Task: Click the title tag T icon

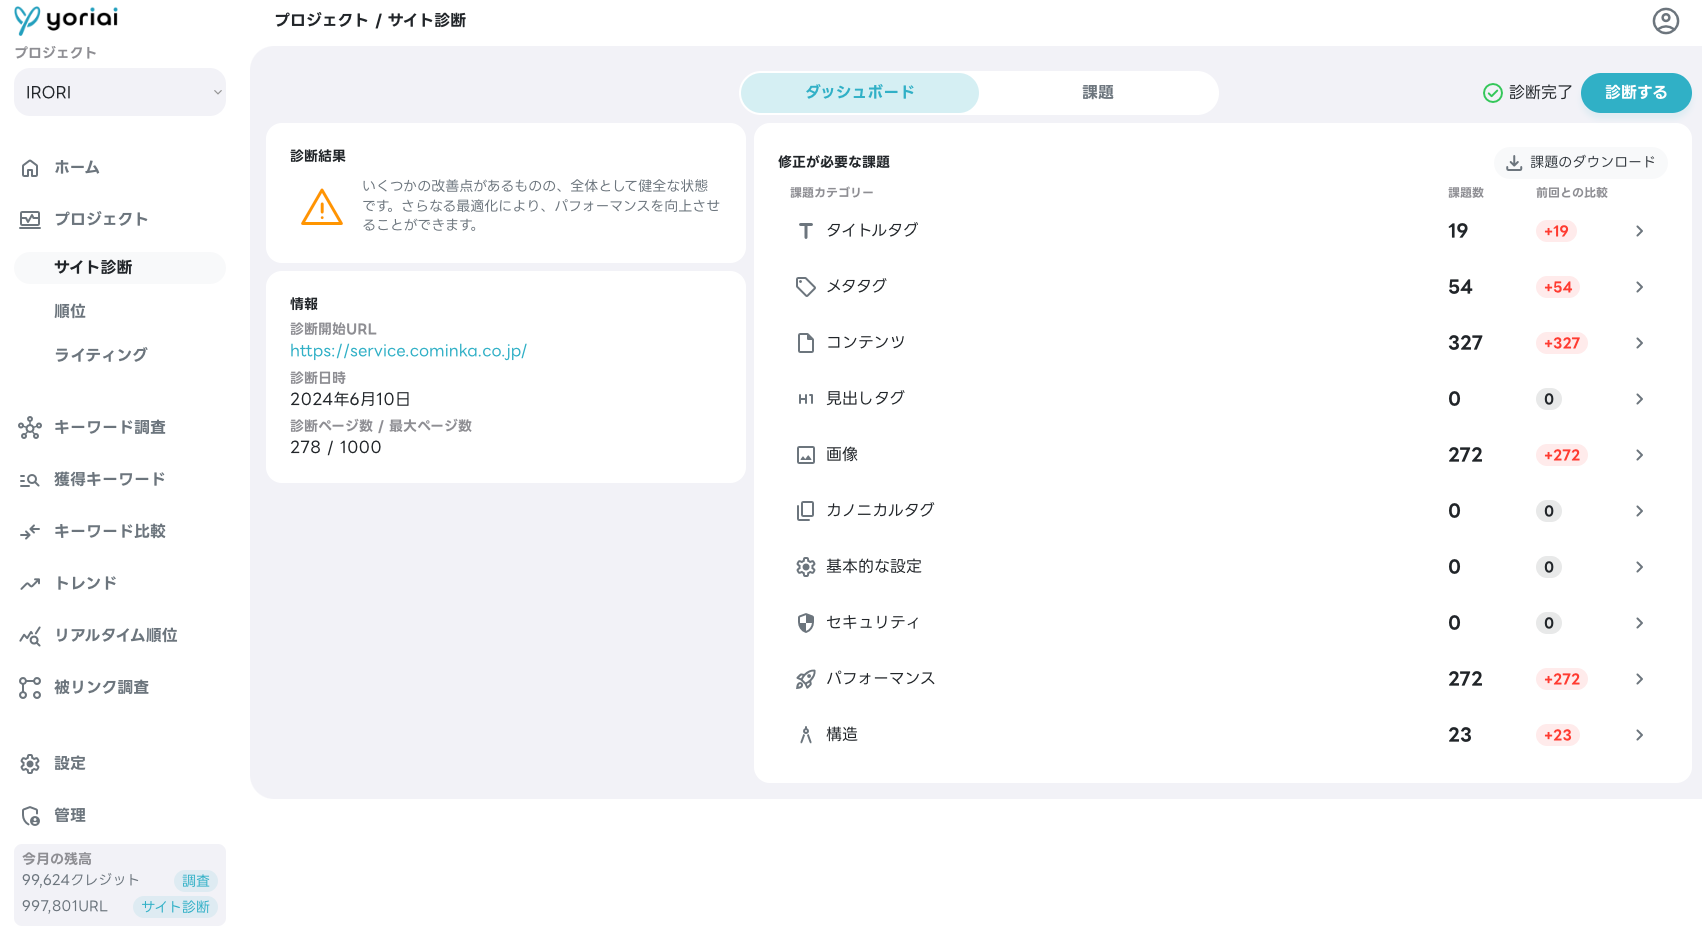Action: [806, 231]
